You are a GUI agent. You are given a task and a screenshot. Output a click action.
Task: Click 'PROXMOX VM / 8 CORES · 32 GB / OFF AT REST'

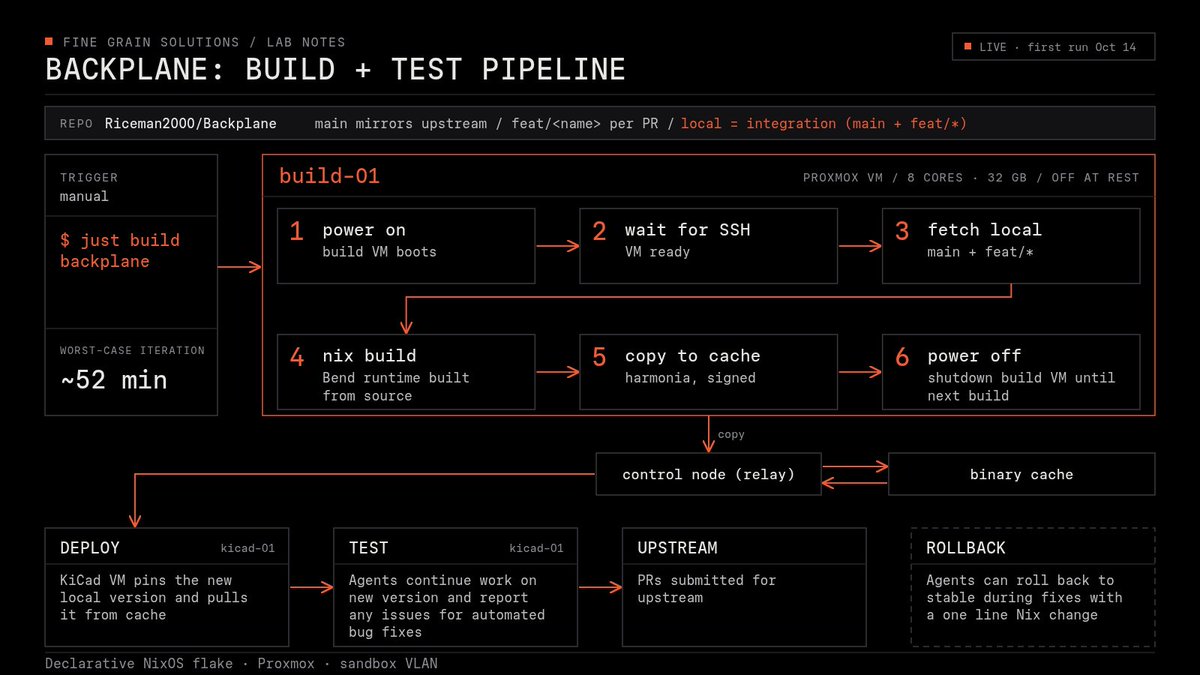click(971, 177)
